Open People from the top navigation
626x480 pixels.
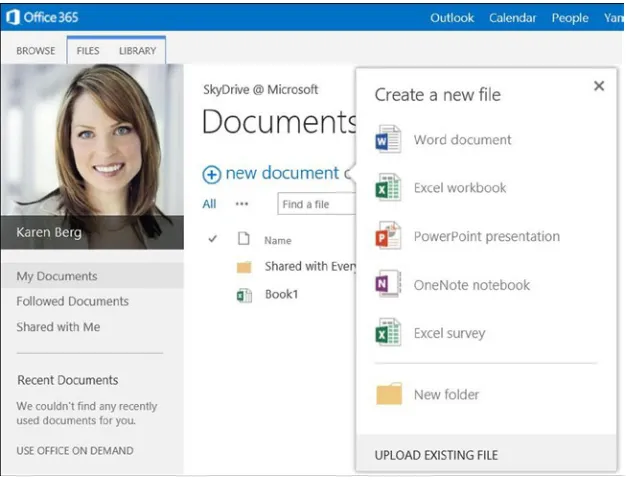click(570, 18)
